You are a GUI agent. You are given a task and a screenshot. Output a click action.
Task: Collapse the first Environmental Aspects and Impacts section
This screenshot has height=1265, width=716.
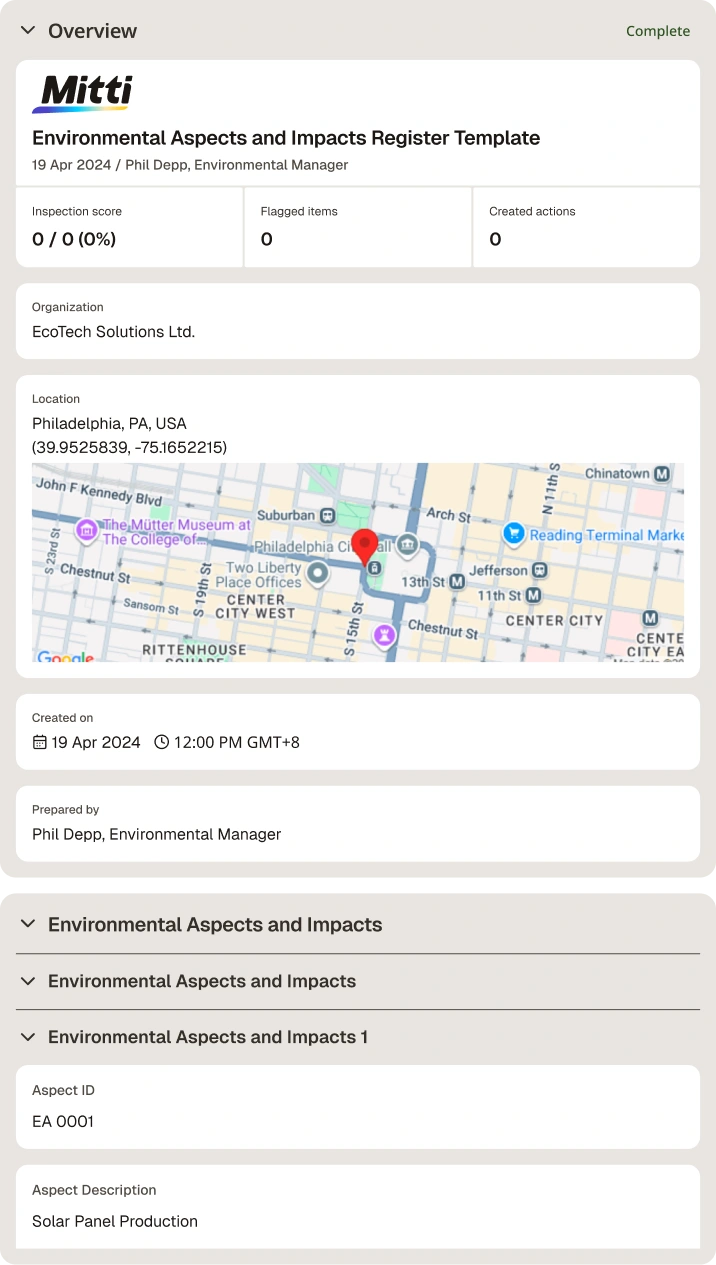[27, 925]
